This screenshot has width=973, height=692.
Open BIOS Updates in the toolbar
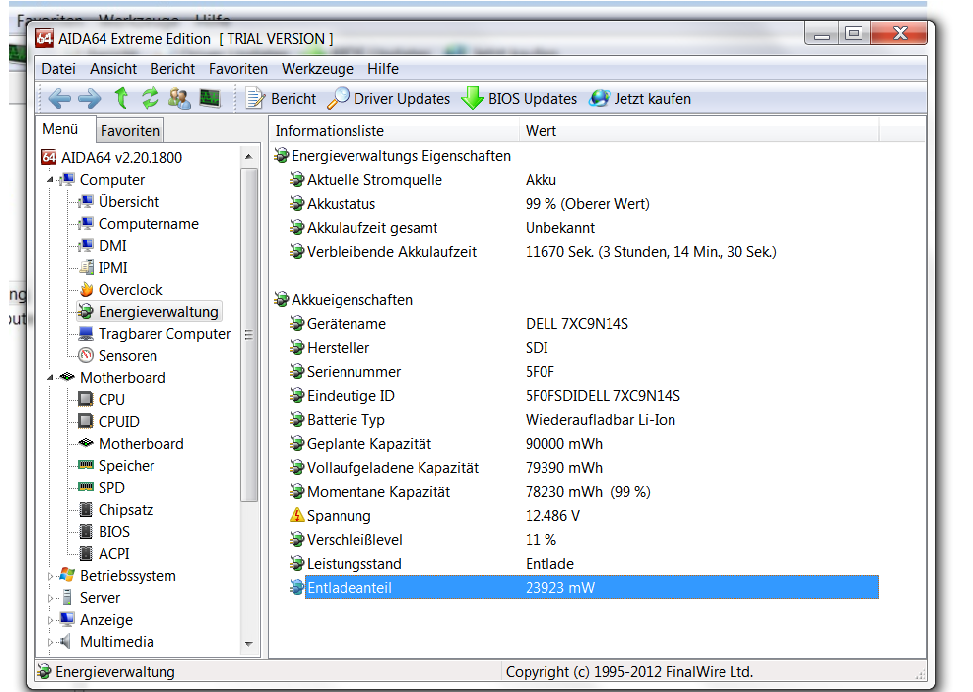(520, 99)
